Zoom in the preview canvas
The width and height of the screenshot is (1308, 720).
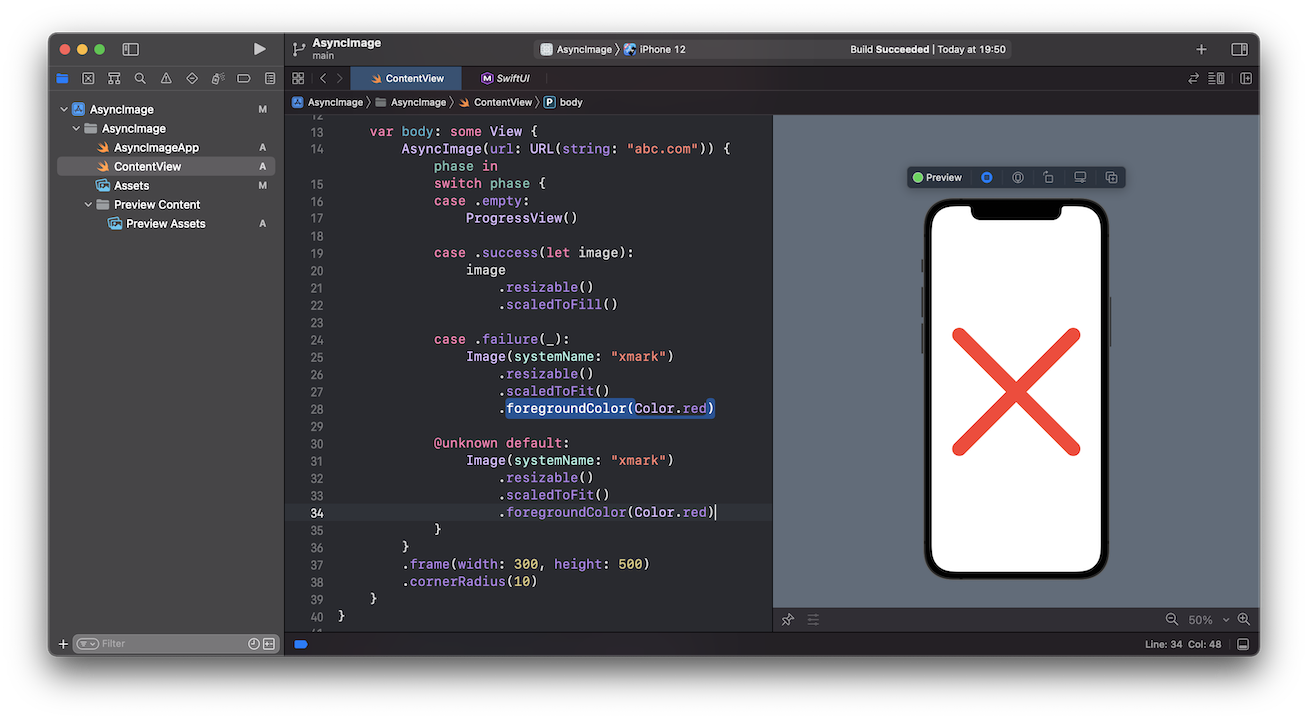pos(1244,620)
